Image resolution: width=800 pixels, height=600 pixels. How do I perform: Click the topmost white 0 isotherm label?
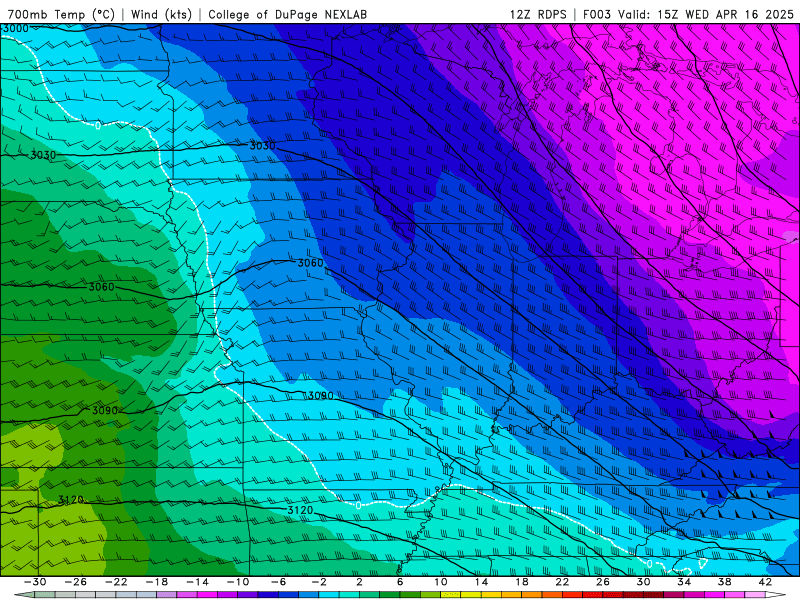point(98,126)
